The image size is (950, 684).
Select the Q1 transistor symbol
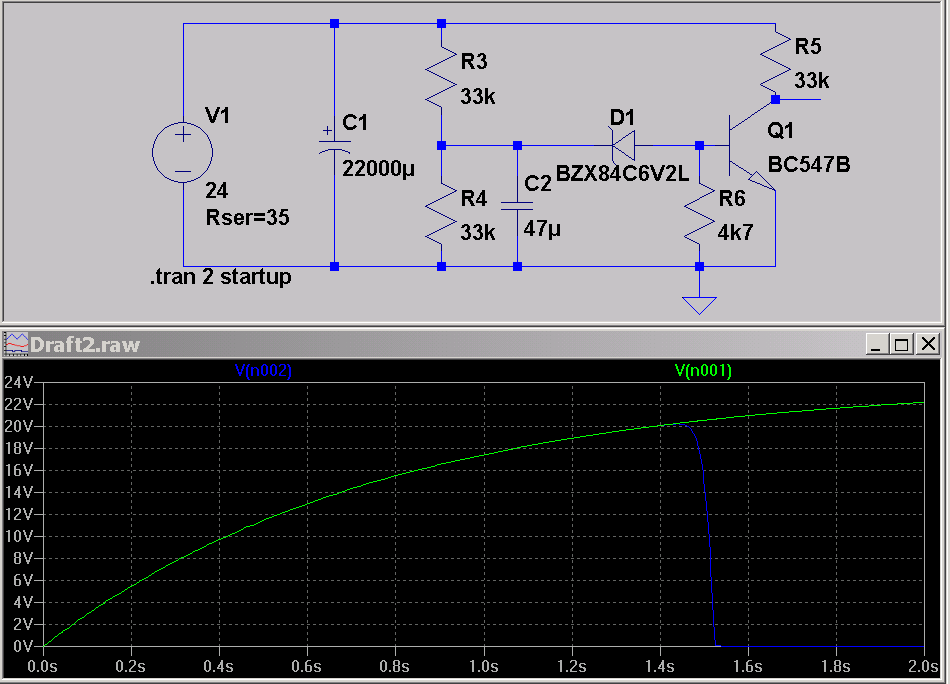(751, 145)
